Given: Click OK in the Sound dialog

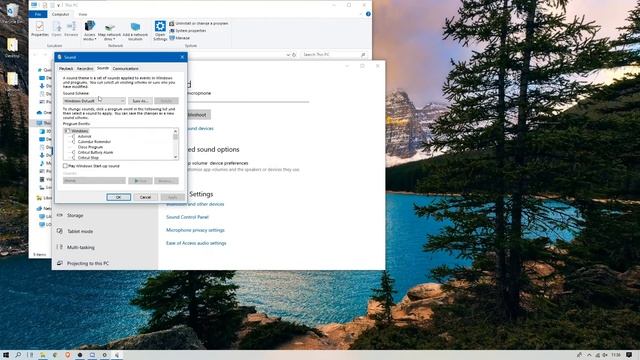Looking at the screenshot, I should (118, 197).
